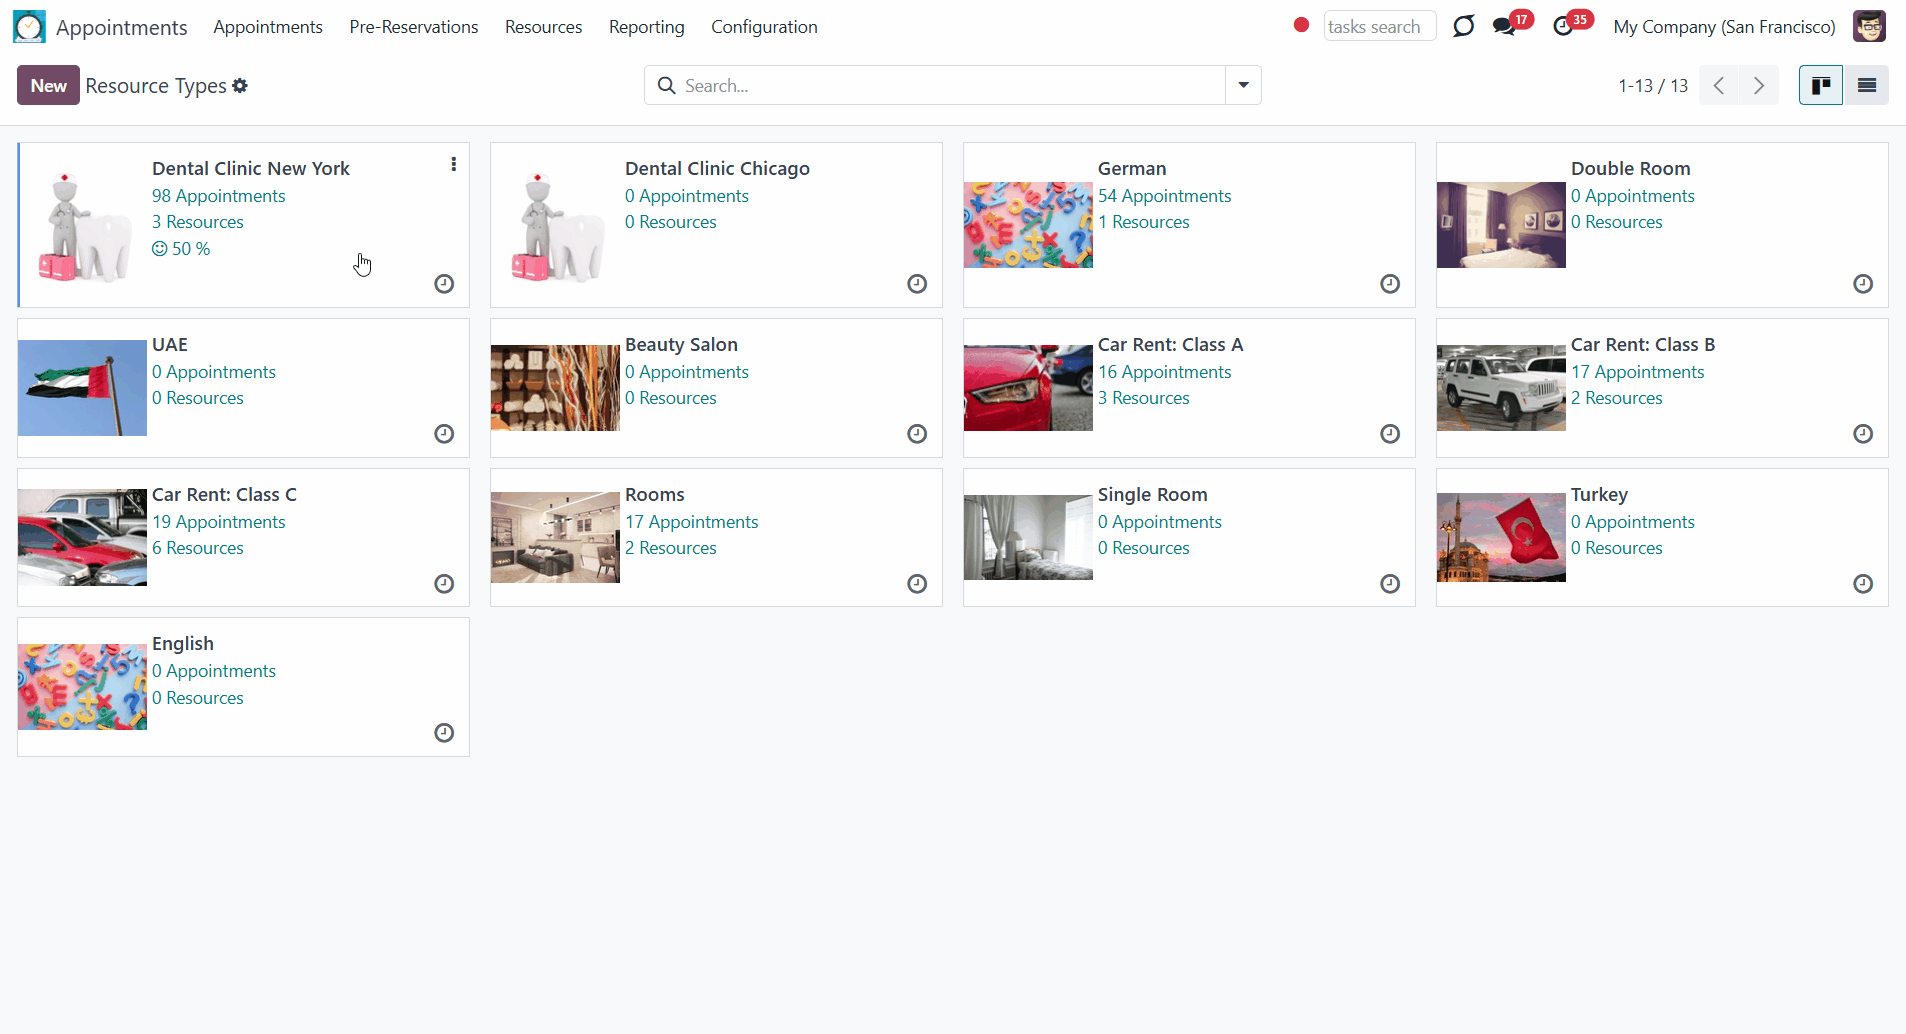This screenshot has height=1034, width=1906.
Task: Open the activities clock icon with 35 badge
Action: [x=1563, y=27]
